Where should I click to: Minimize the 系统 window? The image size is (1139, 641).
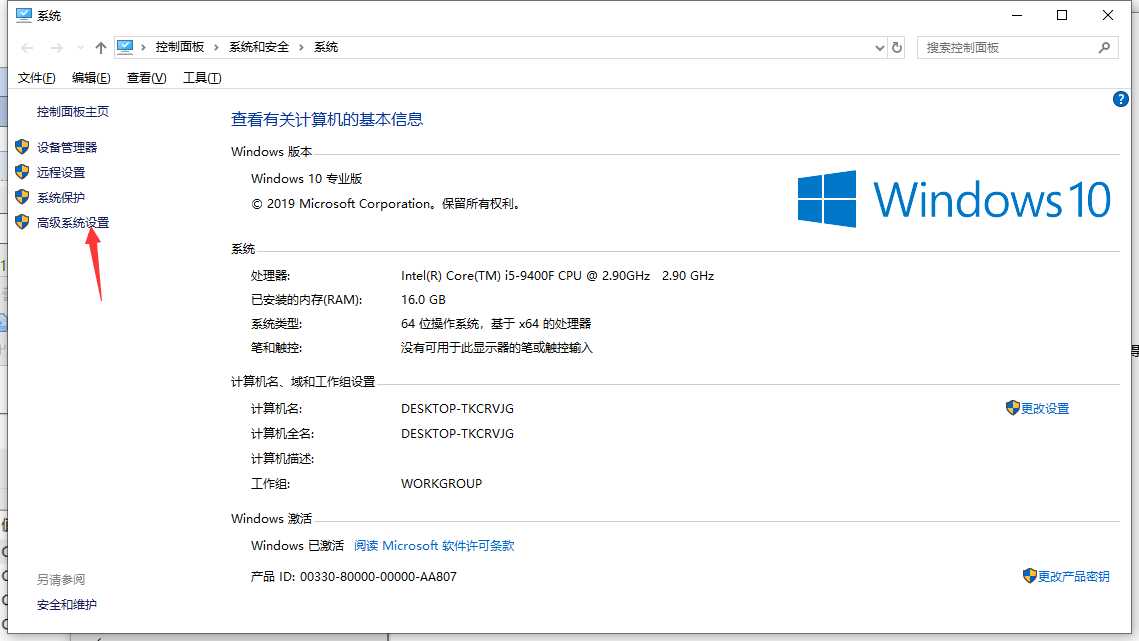coord(1017,15)
